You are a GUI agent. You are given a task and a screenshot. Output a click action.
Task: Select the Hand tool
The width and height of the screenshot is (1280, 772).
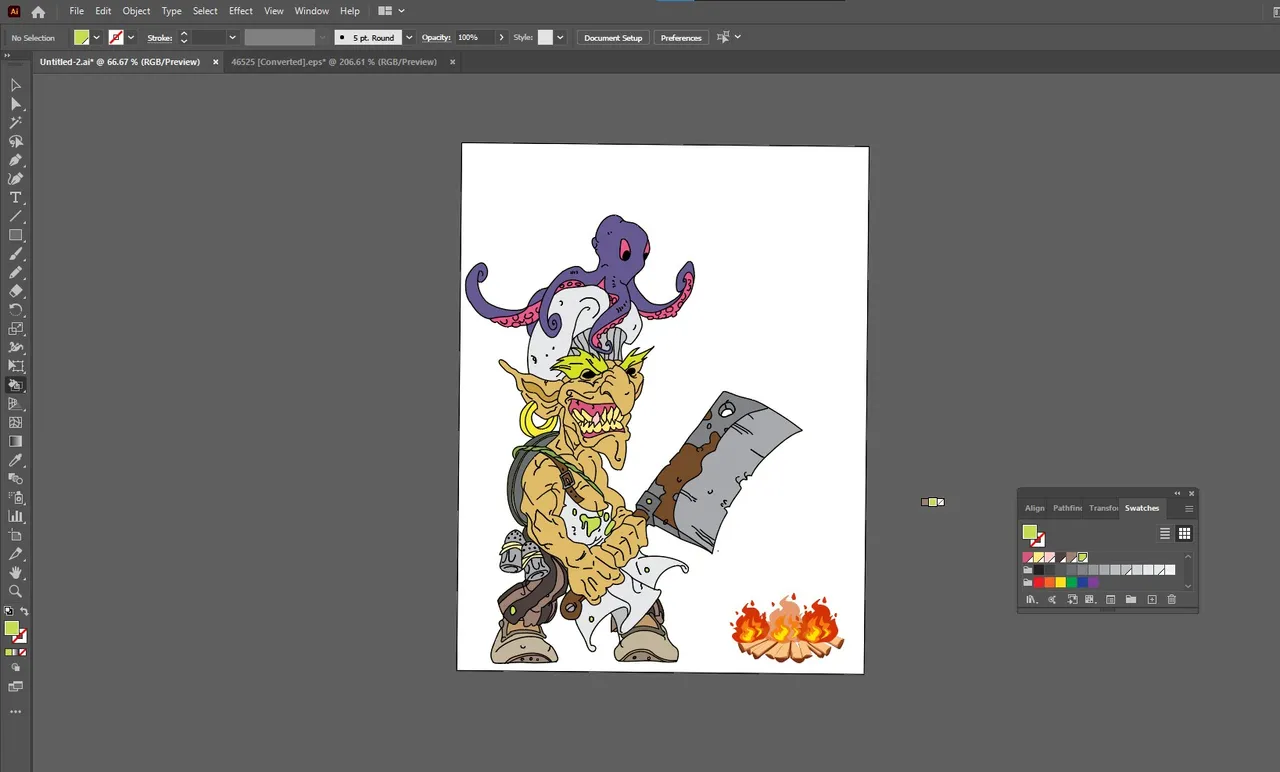15,572
